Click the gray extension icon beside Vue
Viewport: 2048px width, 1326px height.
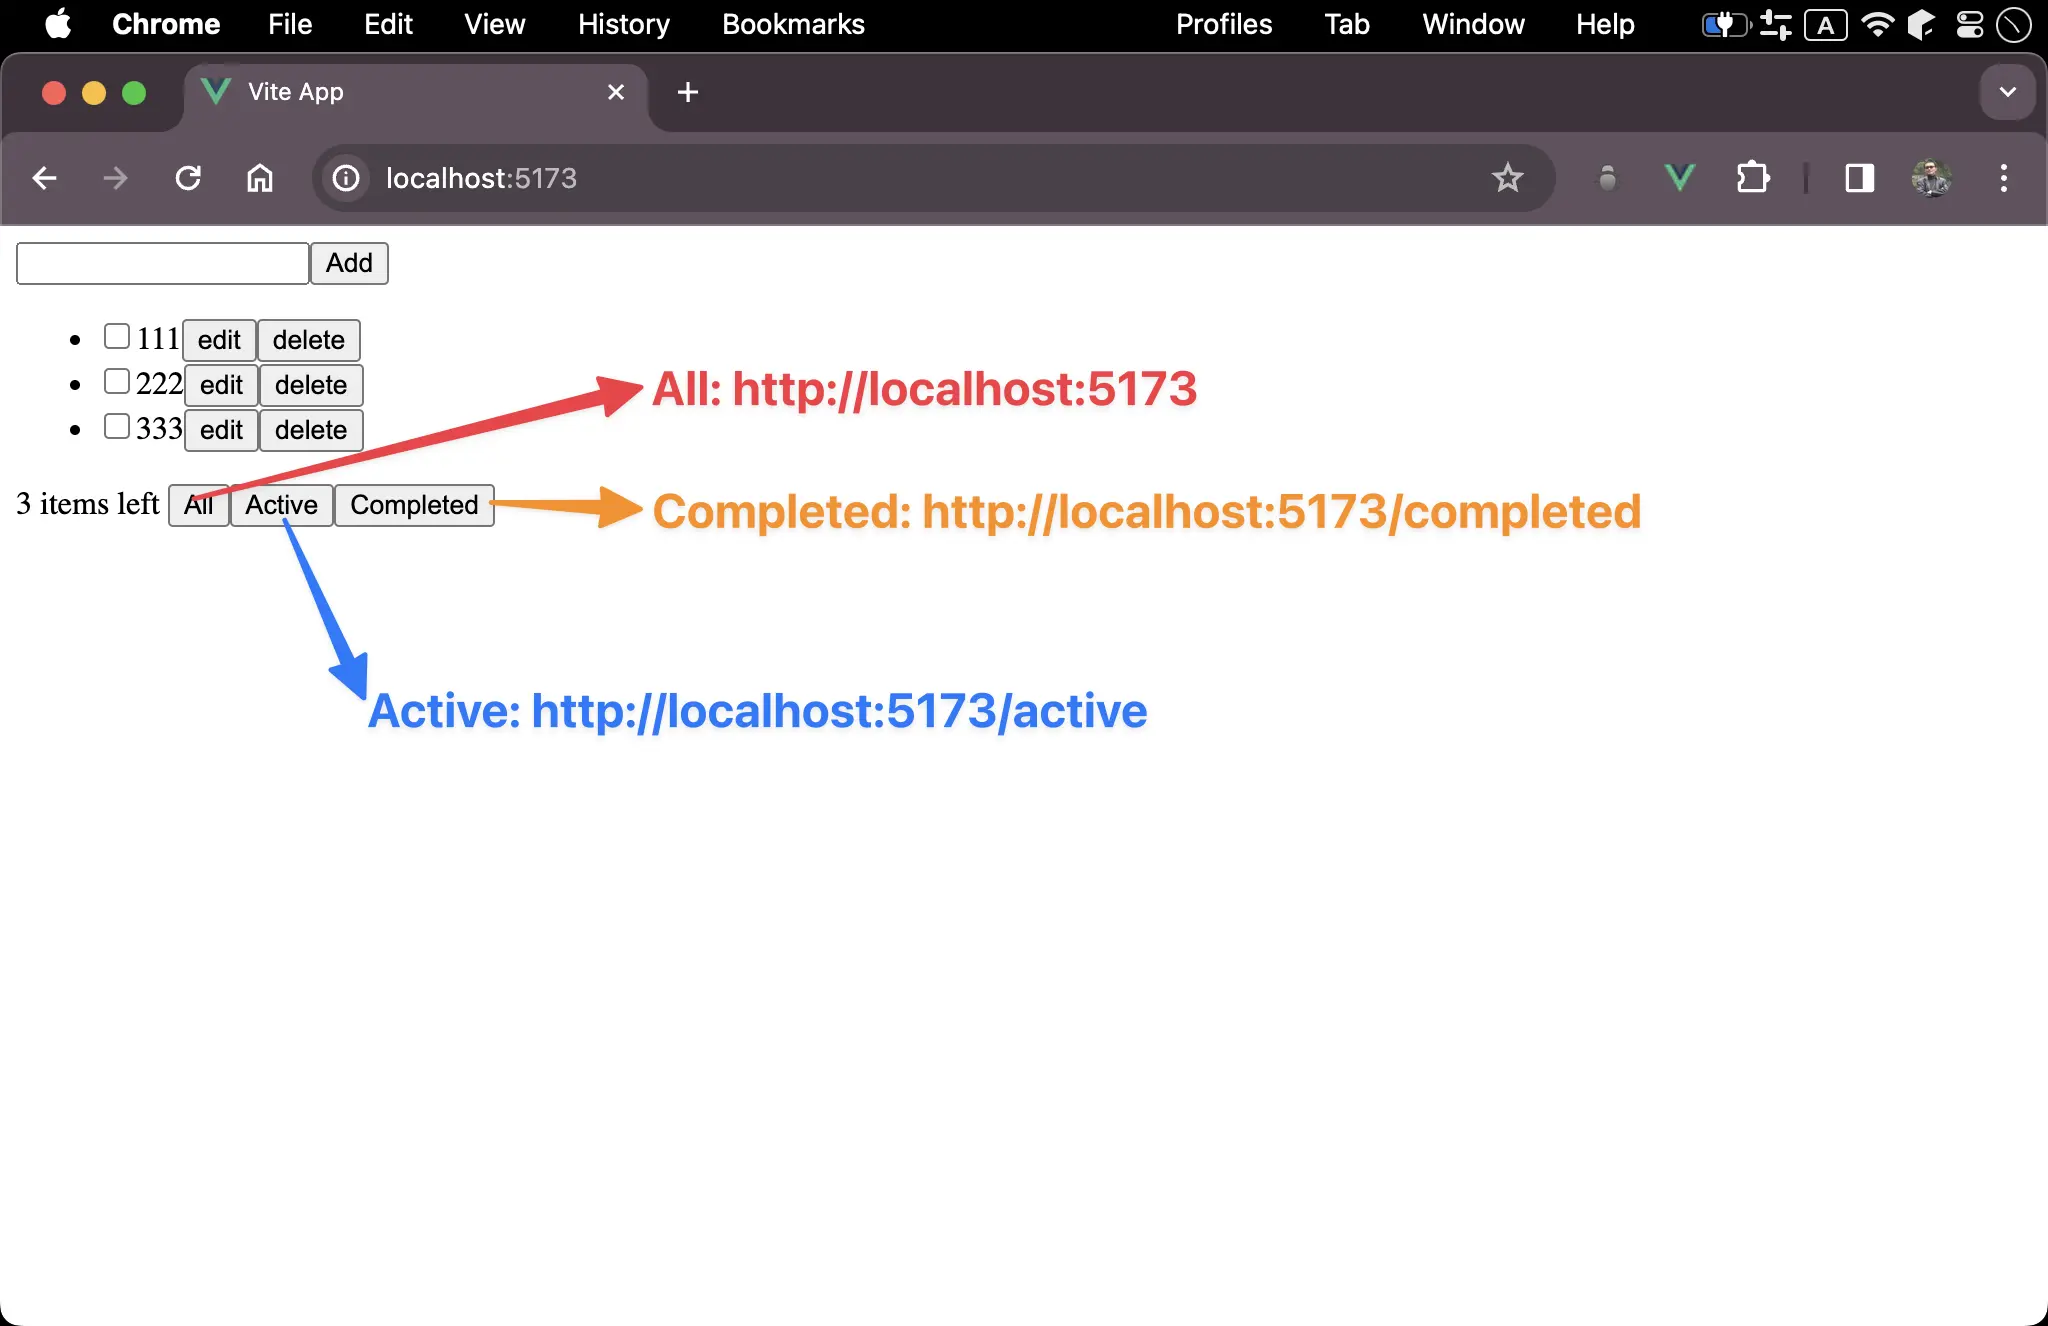[x=1608, y=178]
